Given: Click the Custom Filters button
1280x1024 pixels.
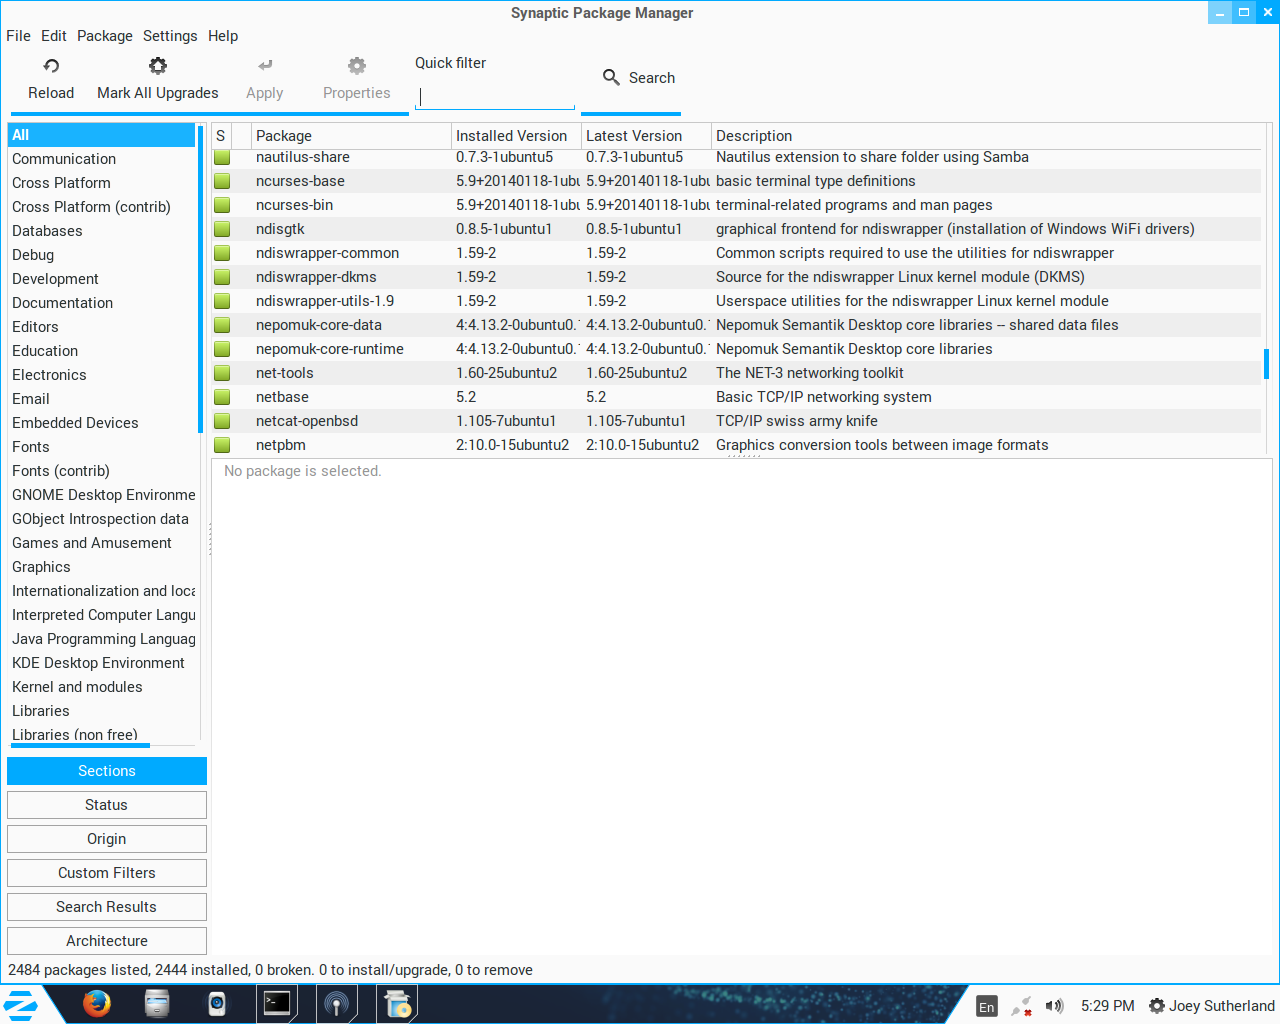Looking at the screenshot, I should pos(107,873).
